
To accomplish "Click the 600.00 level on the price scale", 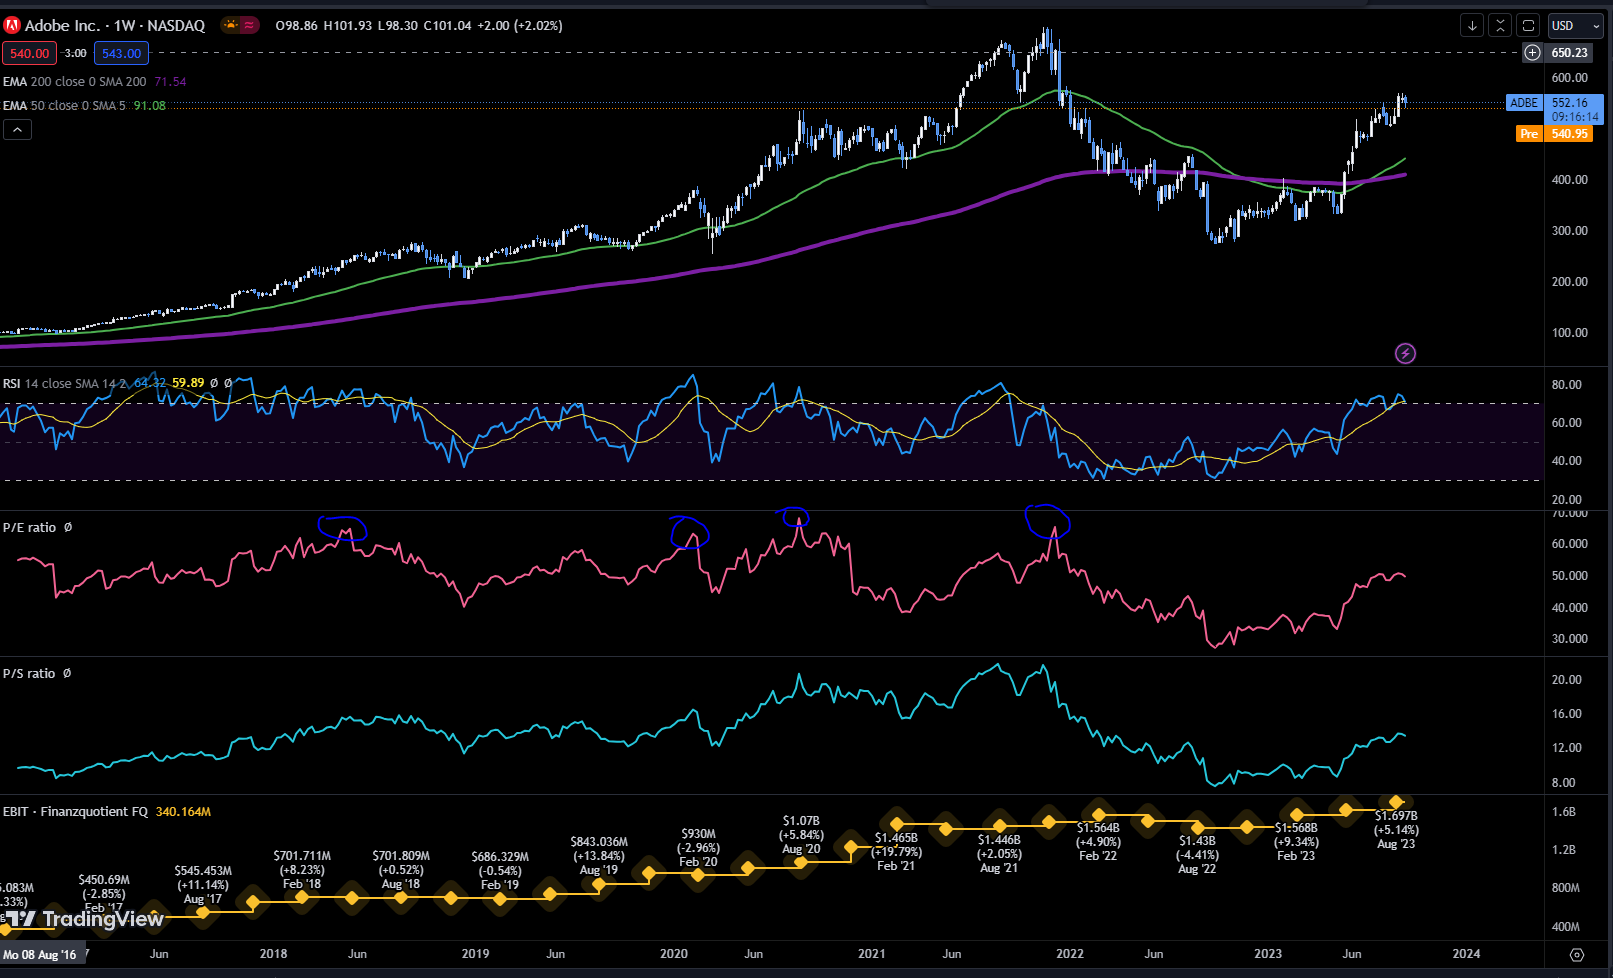I will (x=1569, y=78).
